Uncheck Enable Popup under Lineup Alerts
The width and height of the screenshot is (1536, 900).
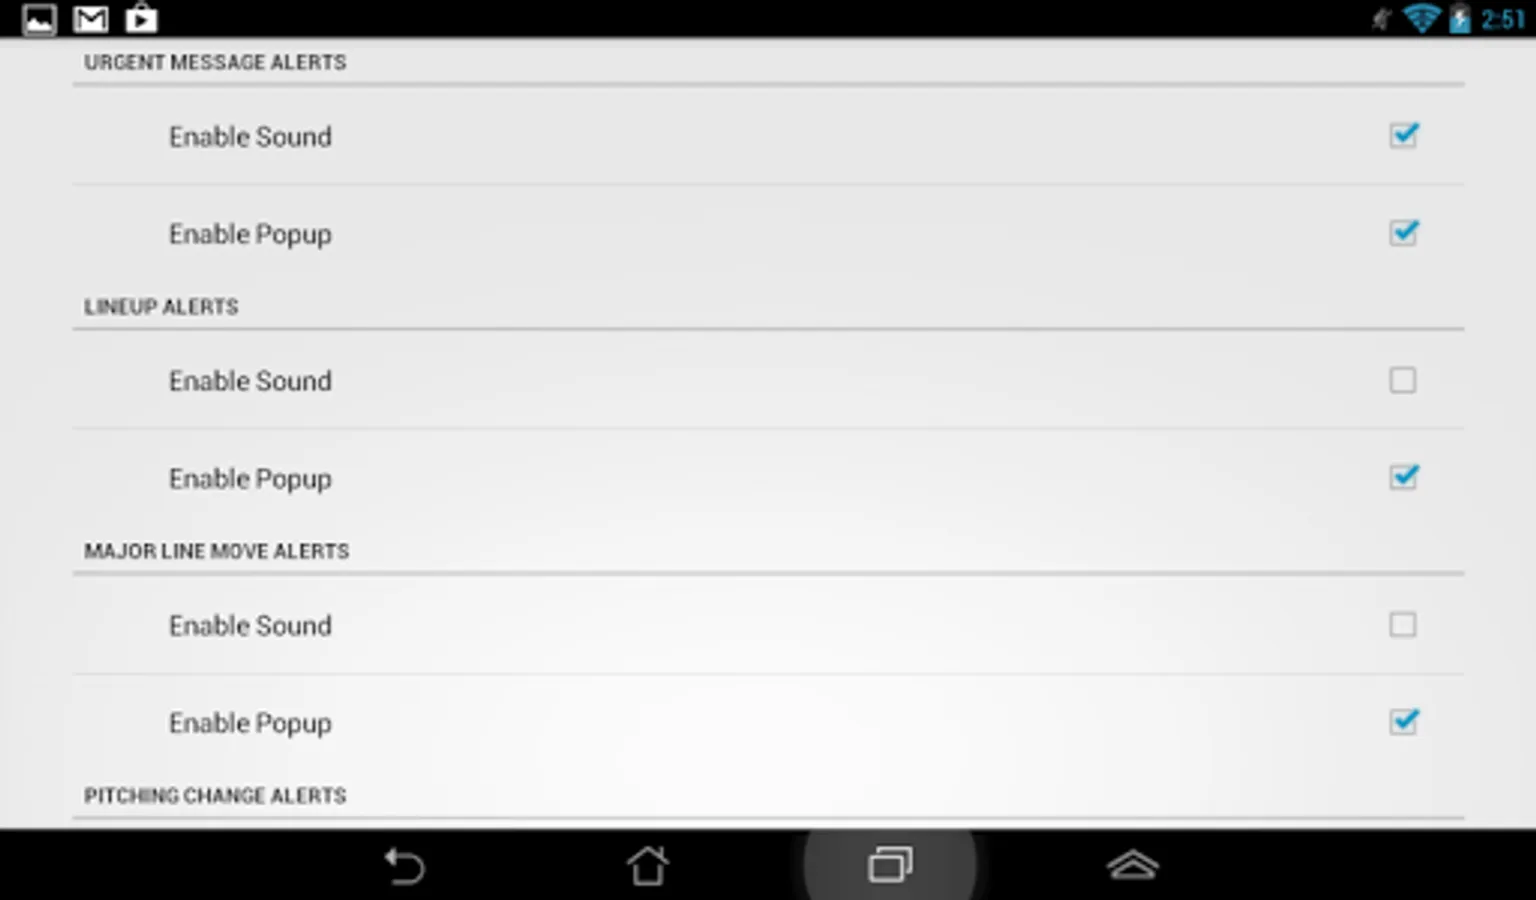coord(1403,477)
